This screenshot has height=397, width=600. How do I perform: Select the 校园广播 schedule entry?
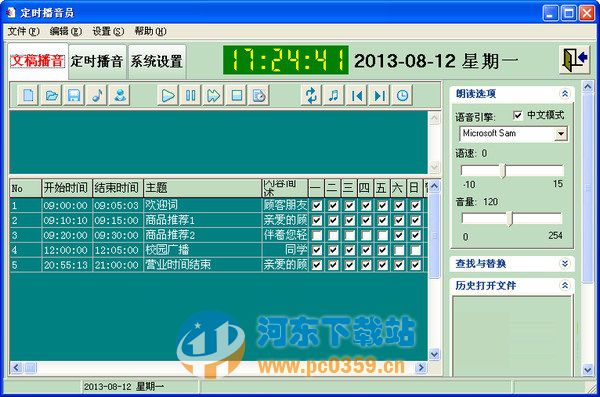pos(202,250)
